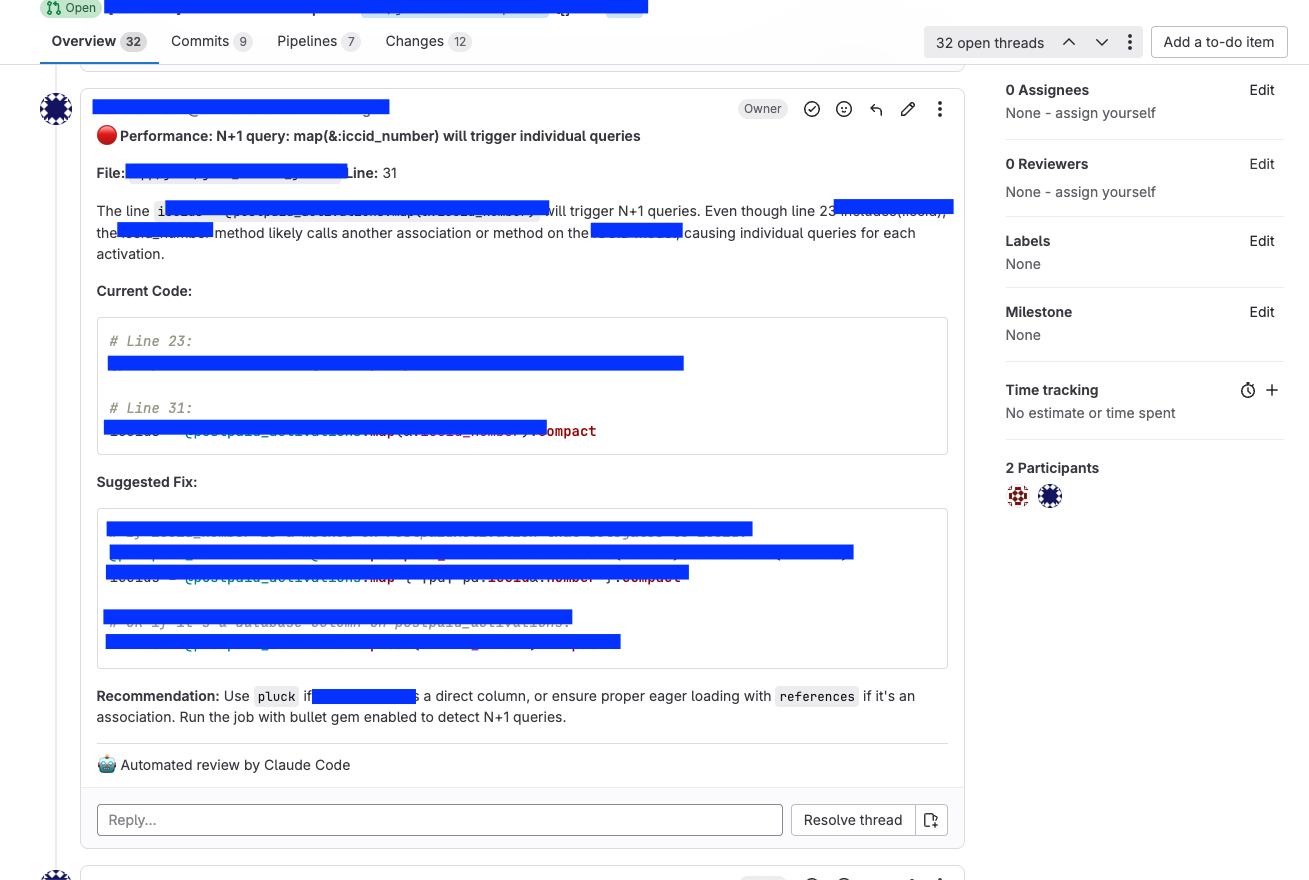
Task: Edit Assignees in sidebar
Action: [x=1262, y=90]
